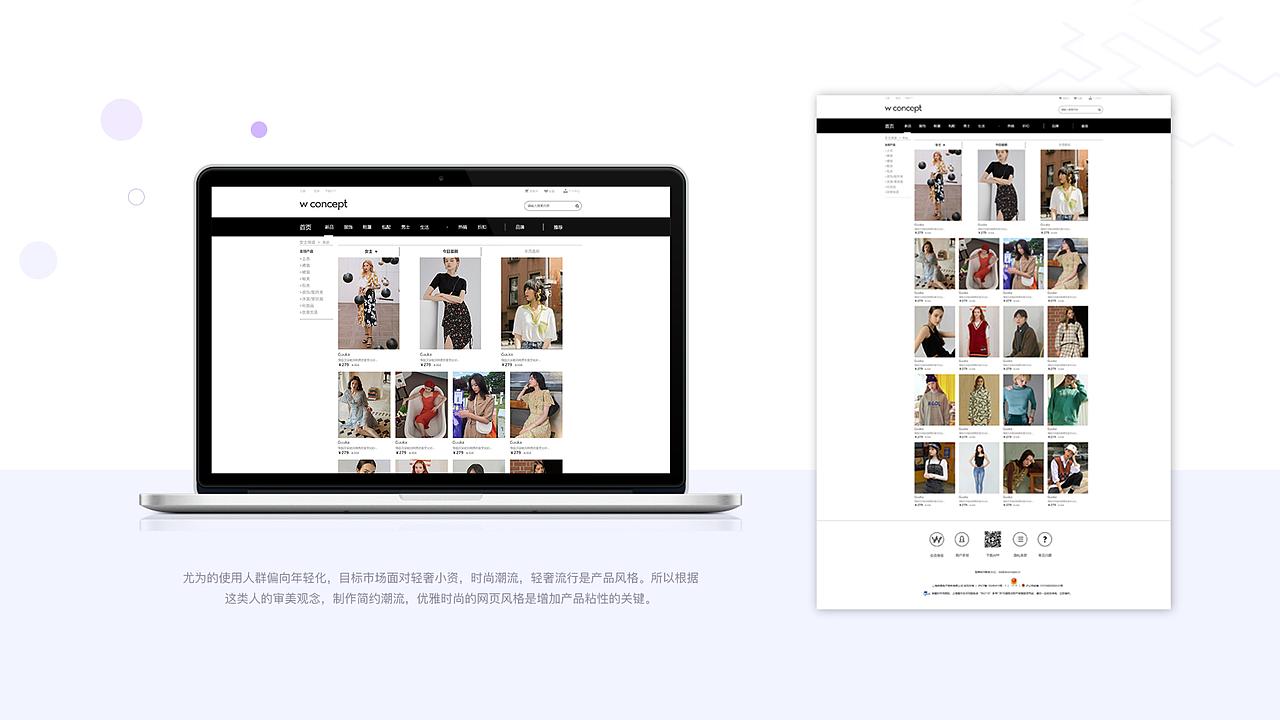Select the 服饰 nav item in the laptop mockup
Image resolution: width=1280 pixels, height=720 pixels.
point(348,227)
